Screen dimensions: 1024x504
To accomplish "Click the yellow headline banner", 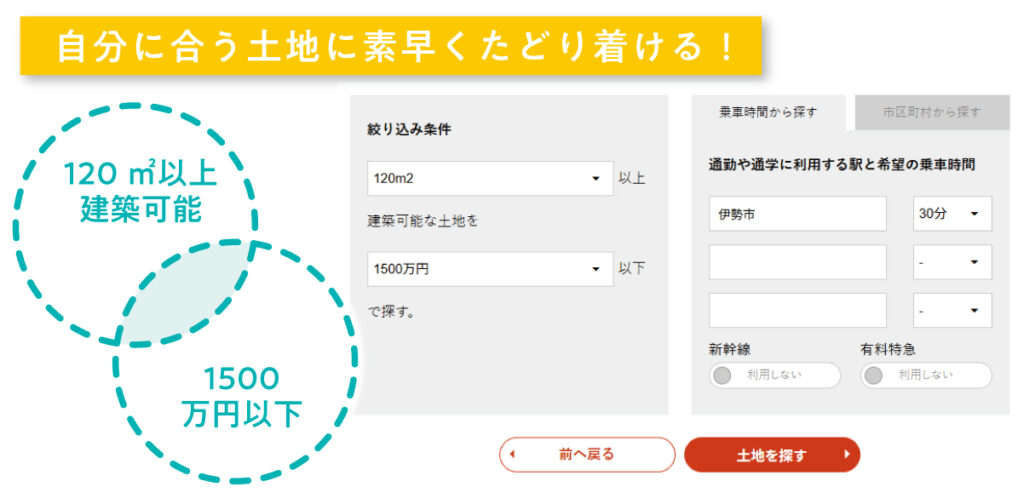I will tap(390, 46).
